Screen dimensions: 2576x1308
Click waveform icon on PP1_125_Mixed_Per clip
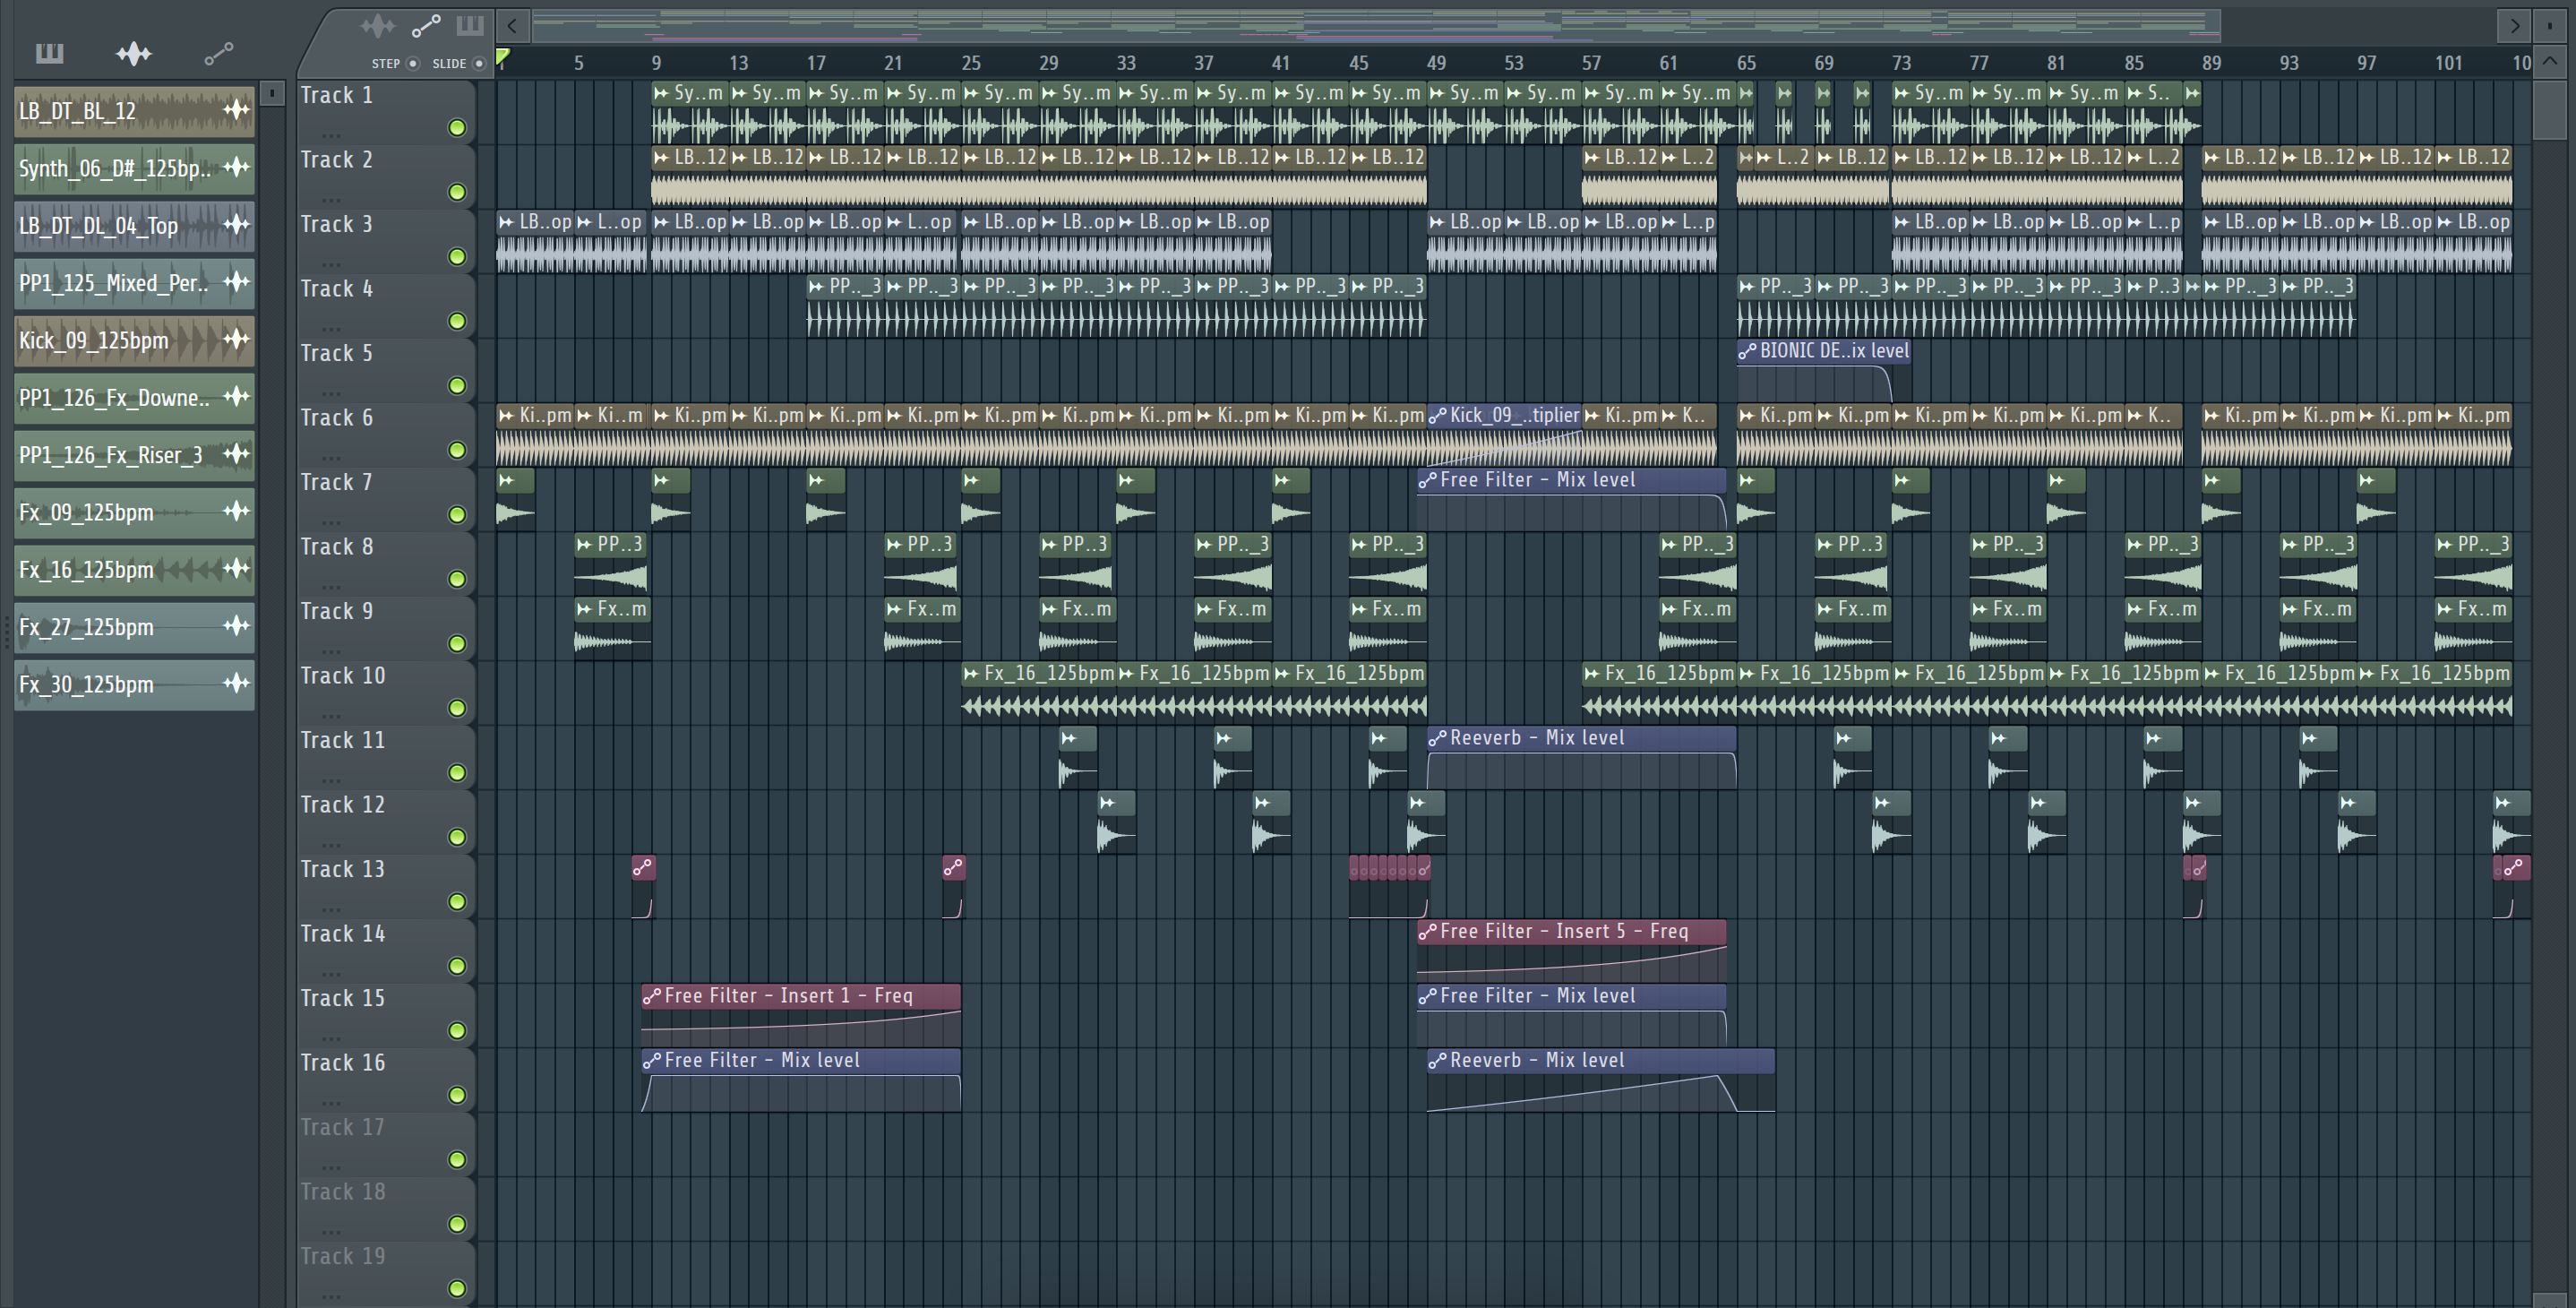(236, 282)
